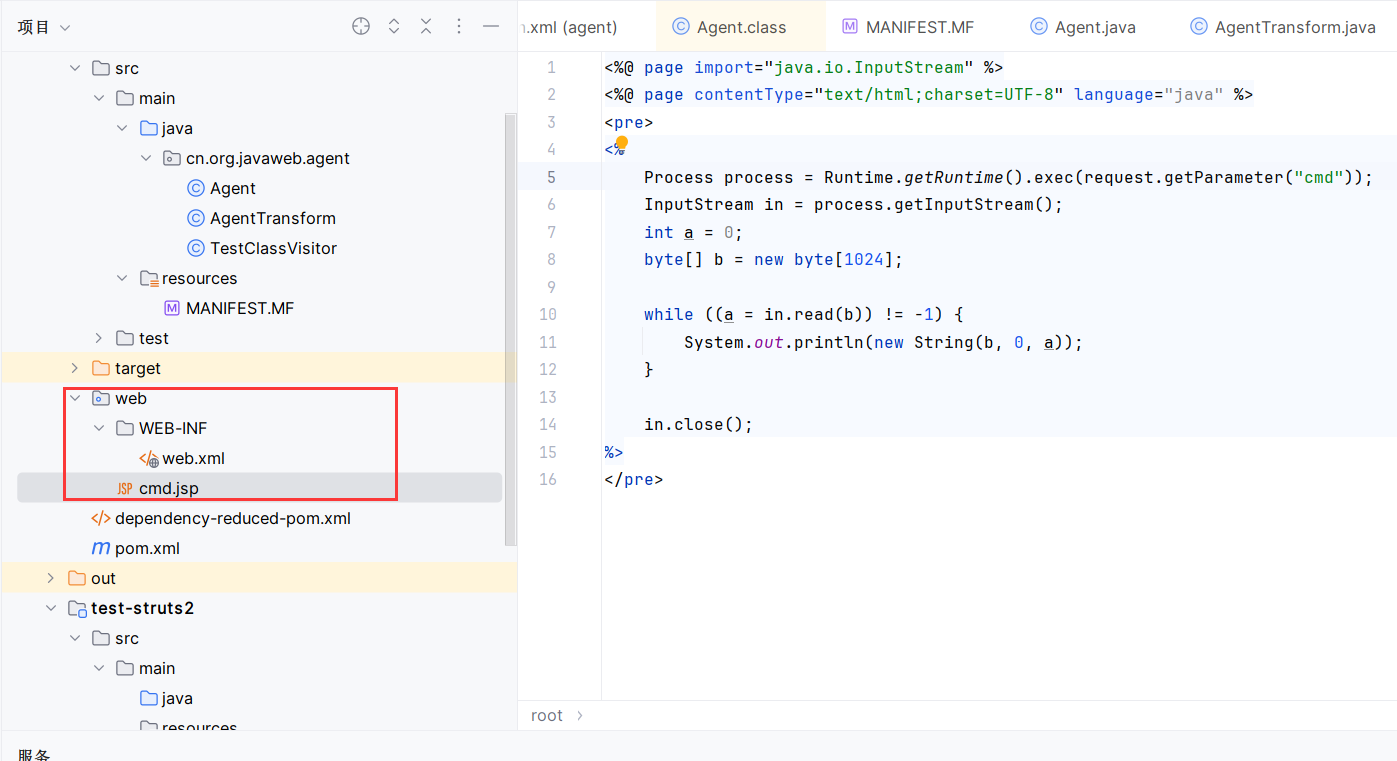Select web.xml in the project tree
This screenshot has width=1397, height=761.
[194, 458]
